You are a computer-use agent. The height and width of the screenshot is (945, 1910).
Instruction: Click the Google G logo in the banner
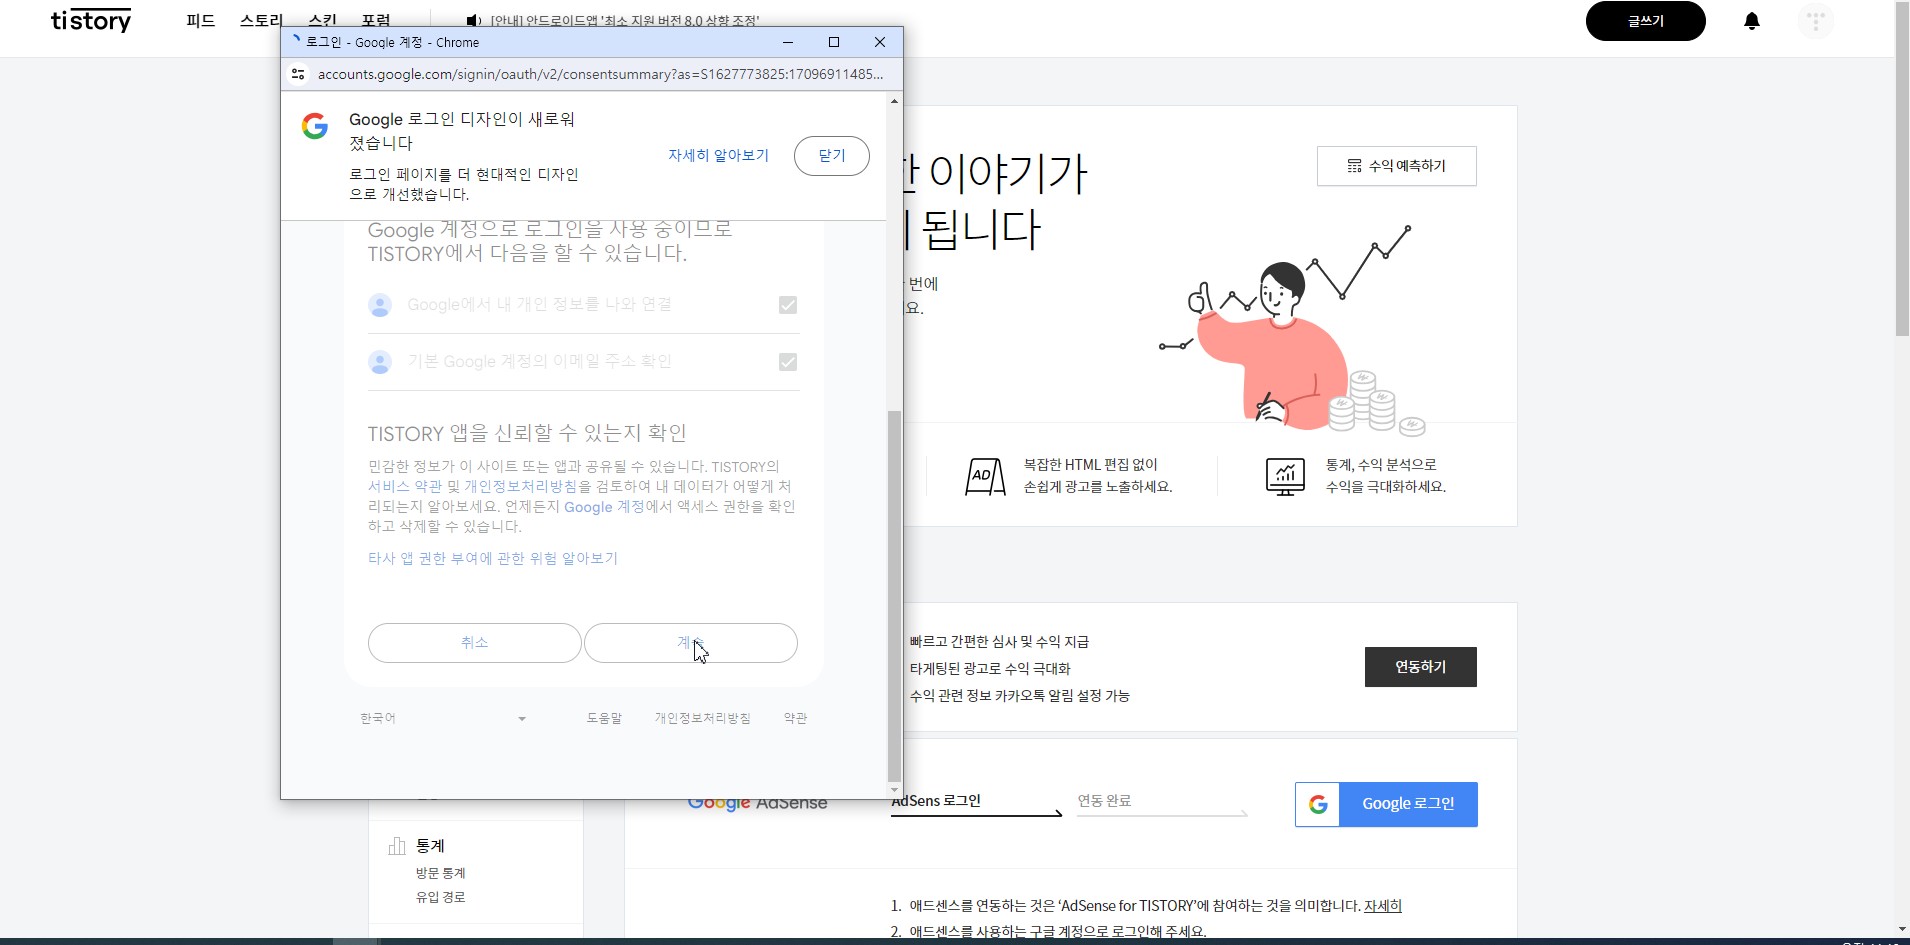click(315, 126)
